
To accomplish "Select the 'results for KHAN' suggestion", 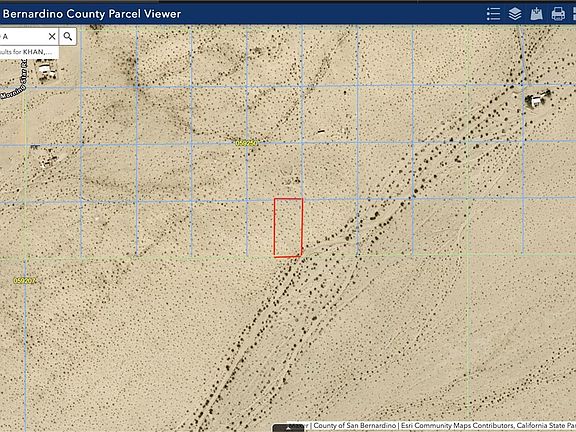I will pyautogui.click(x=29, y=52).
